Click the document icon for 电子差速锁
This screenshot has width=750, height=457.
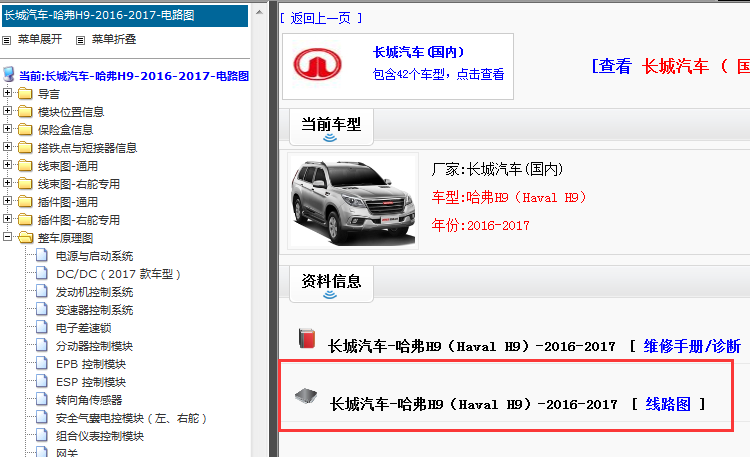click(x=42, y=327)
